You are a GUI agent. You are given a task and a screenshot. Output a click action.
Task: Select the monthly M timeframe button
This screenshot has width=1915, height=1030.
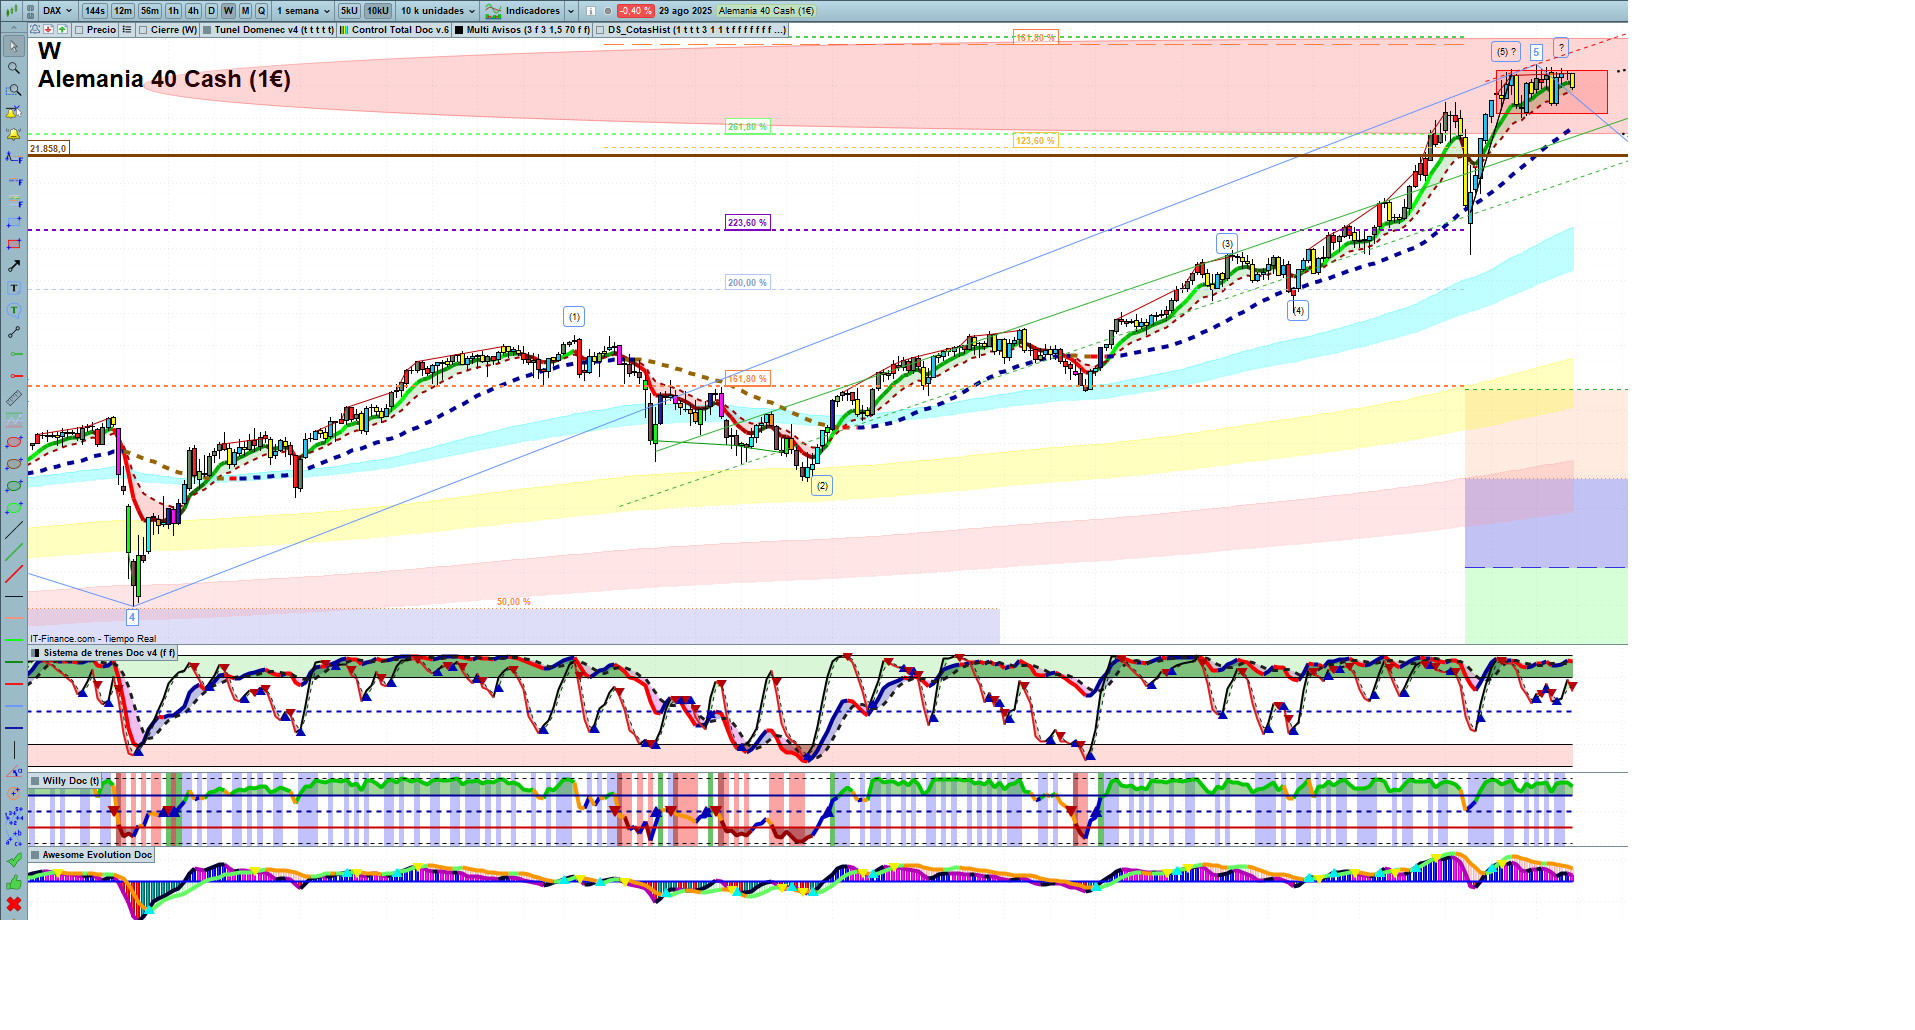(x=245, y=11)
